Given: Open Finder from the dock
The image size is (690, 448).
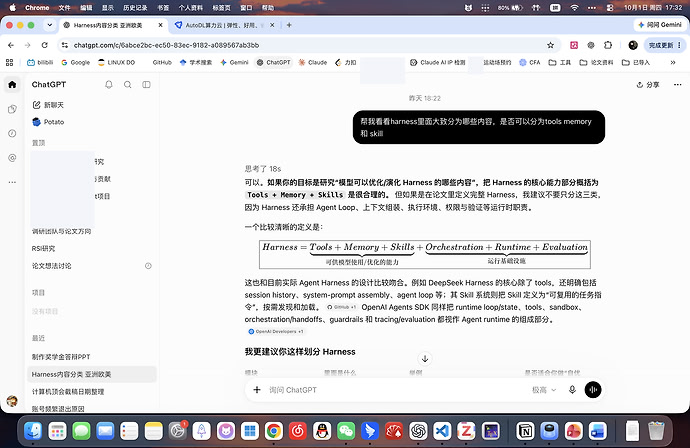Looking at the screenshot, I should pos(33,431).
